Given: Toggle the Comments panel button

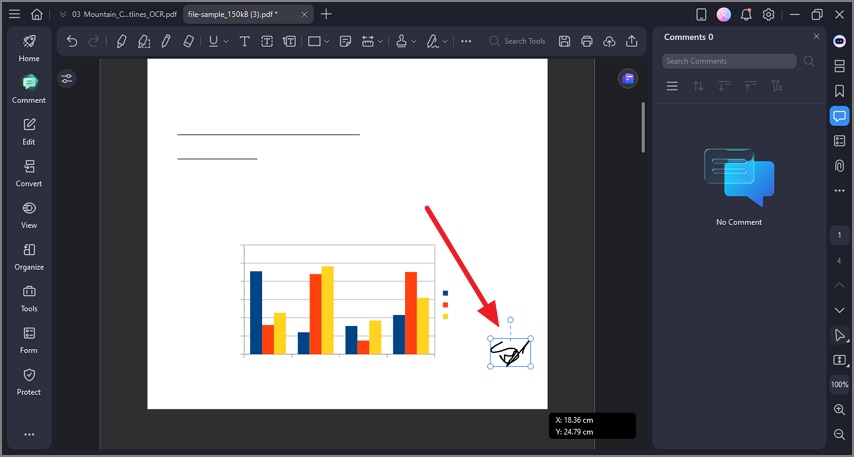Looking at the screenshot, I should [839, 116].
